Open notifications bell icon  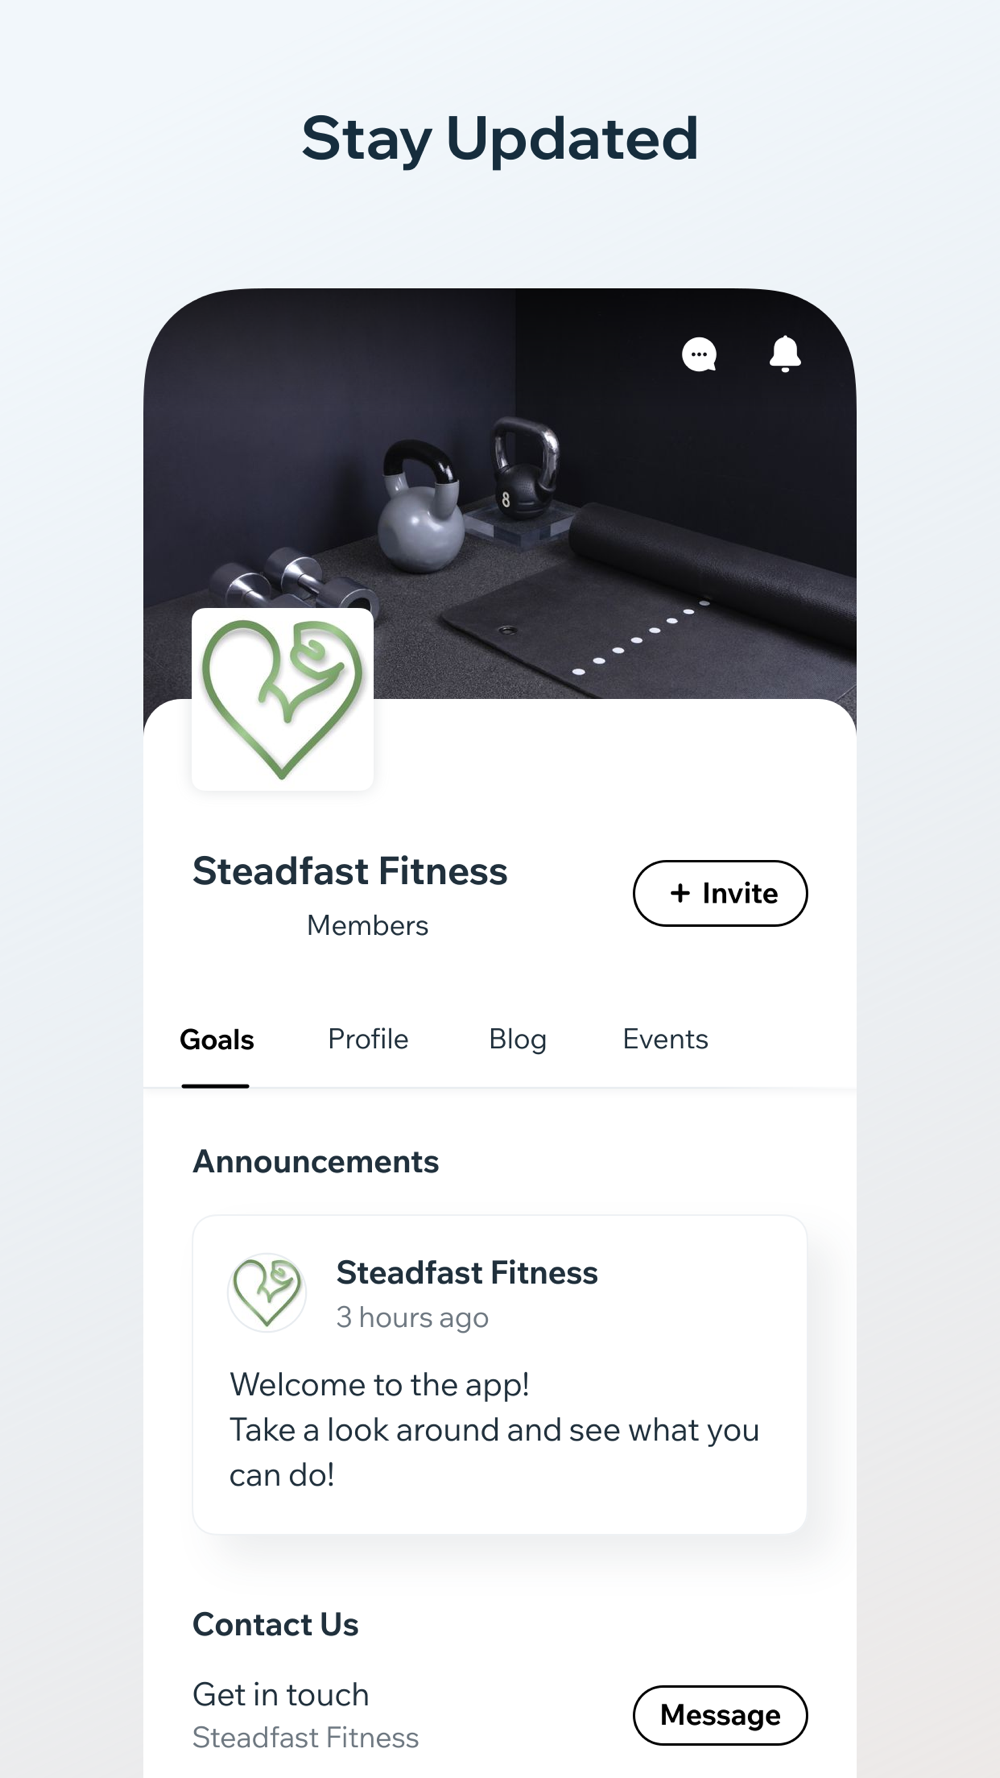coord(785,354)
